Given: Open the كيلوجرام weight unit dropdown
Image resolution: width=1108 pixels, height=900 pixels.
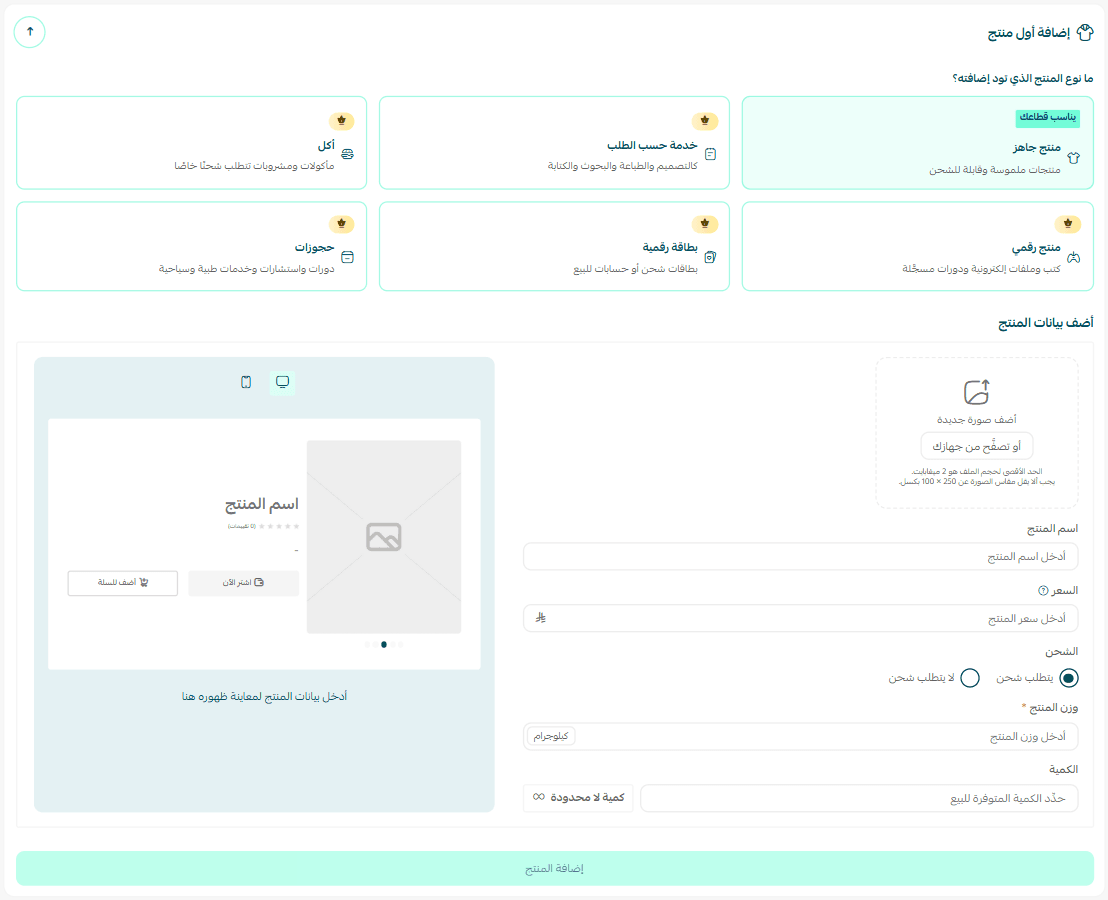Looking at the screenshot, I should pyautogui.click(x=551, y=736).
